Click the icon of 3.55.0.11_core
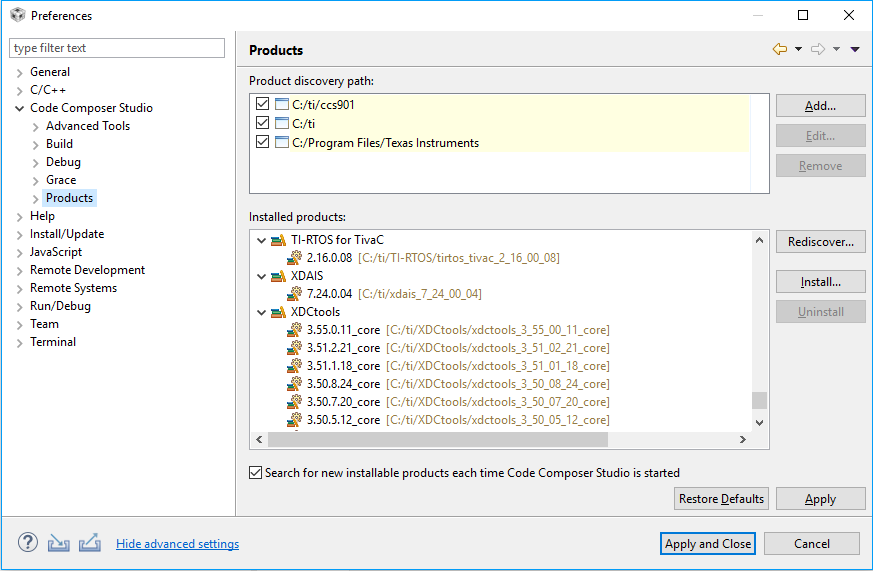 295,330
